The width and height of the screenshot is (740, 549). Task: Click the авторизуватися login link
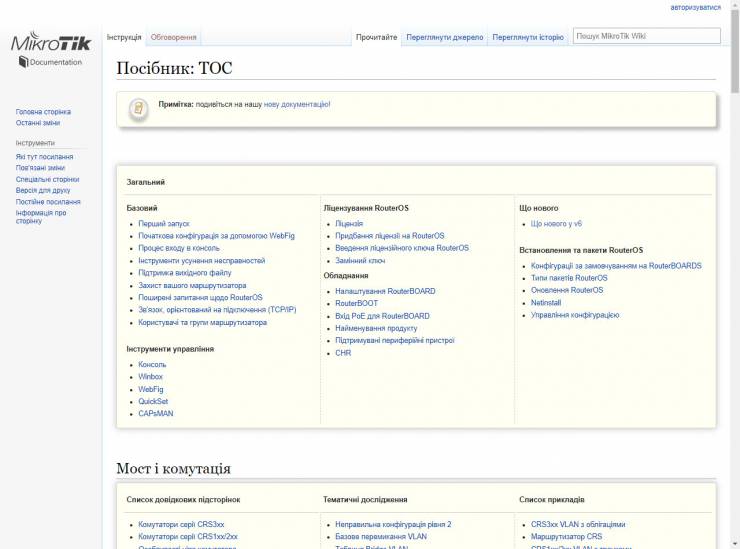(695, 8)
